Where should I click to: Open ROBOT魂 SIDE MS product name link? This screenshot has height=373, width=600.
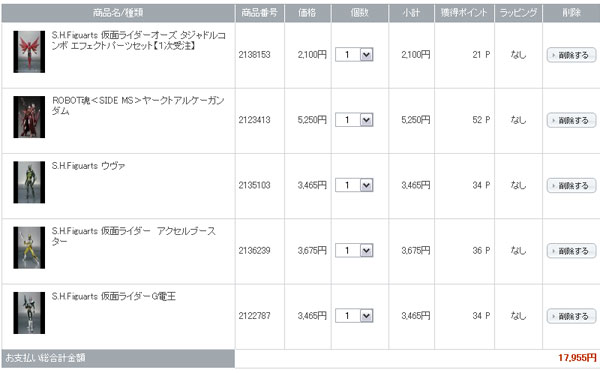coord(138,106)
